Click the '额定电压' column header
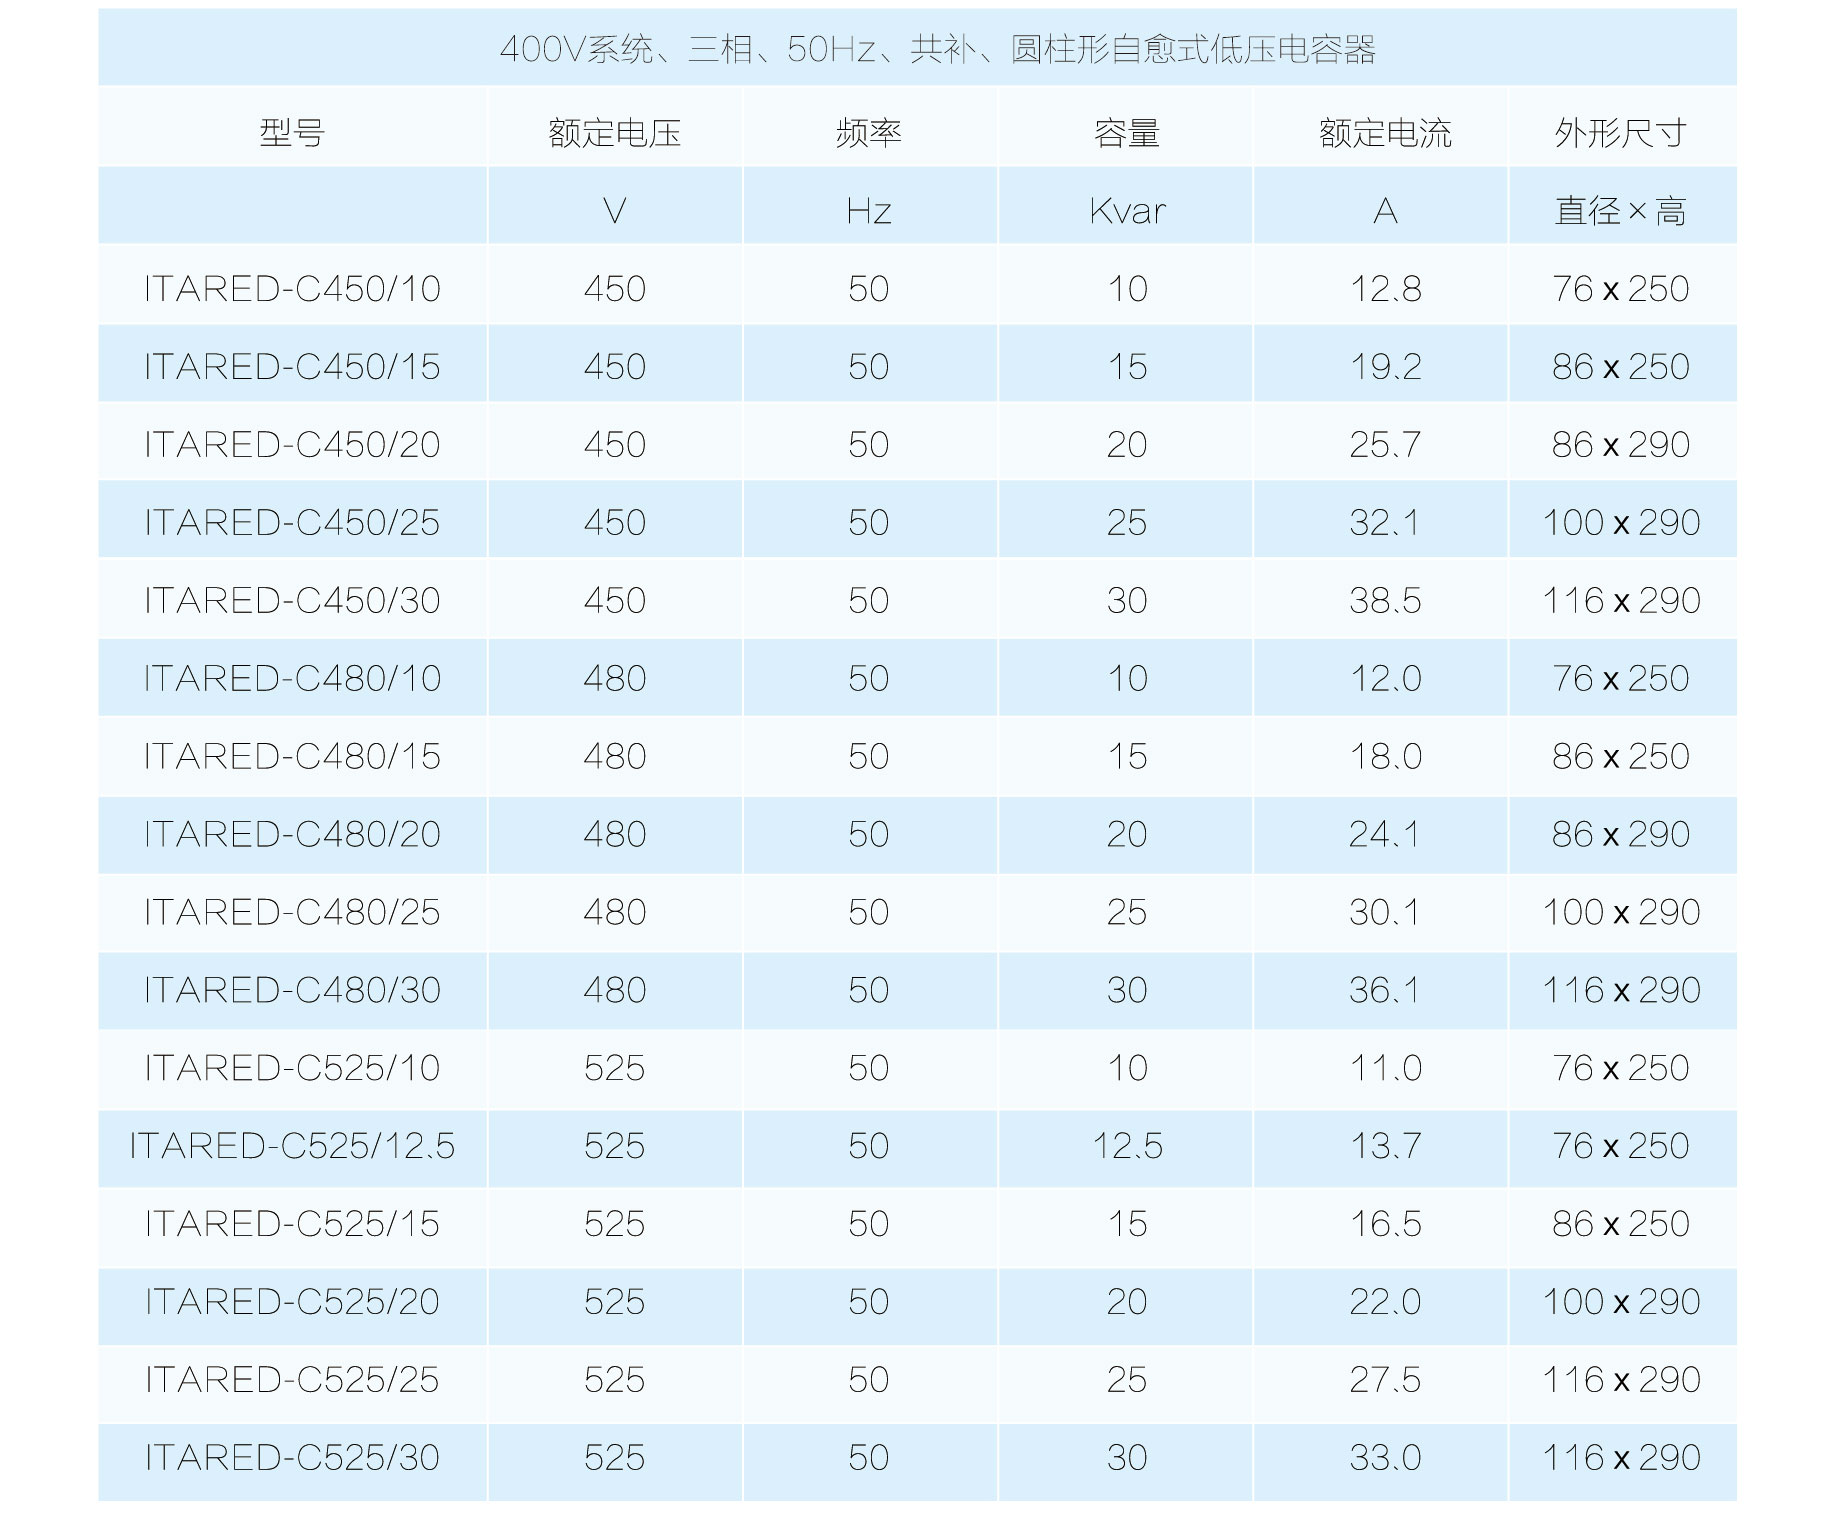1843x1525 pixels. click(x=614, y=132)
